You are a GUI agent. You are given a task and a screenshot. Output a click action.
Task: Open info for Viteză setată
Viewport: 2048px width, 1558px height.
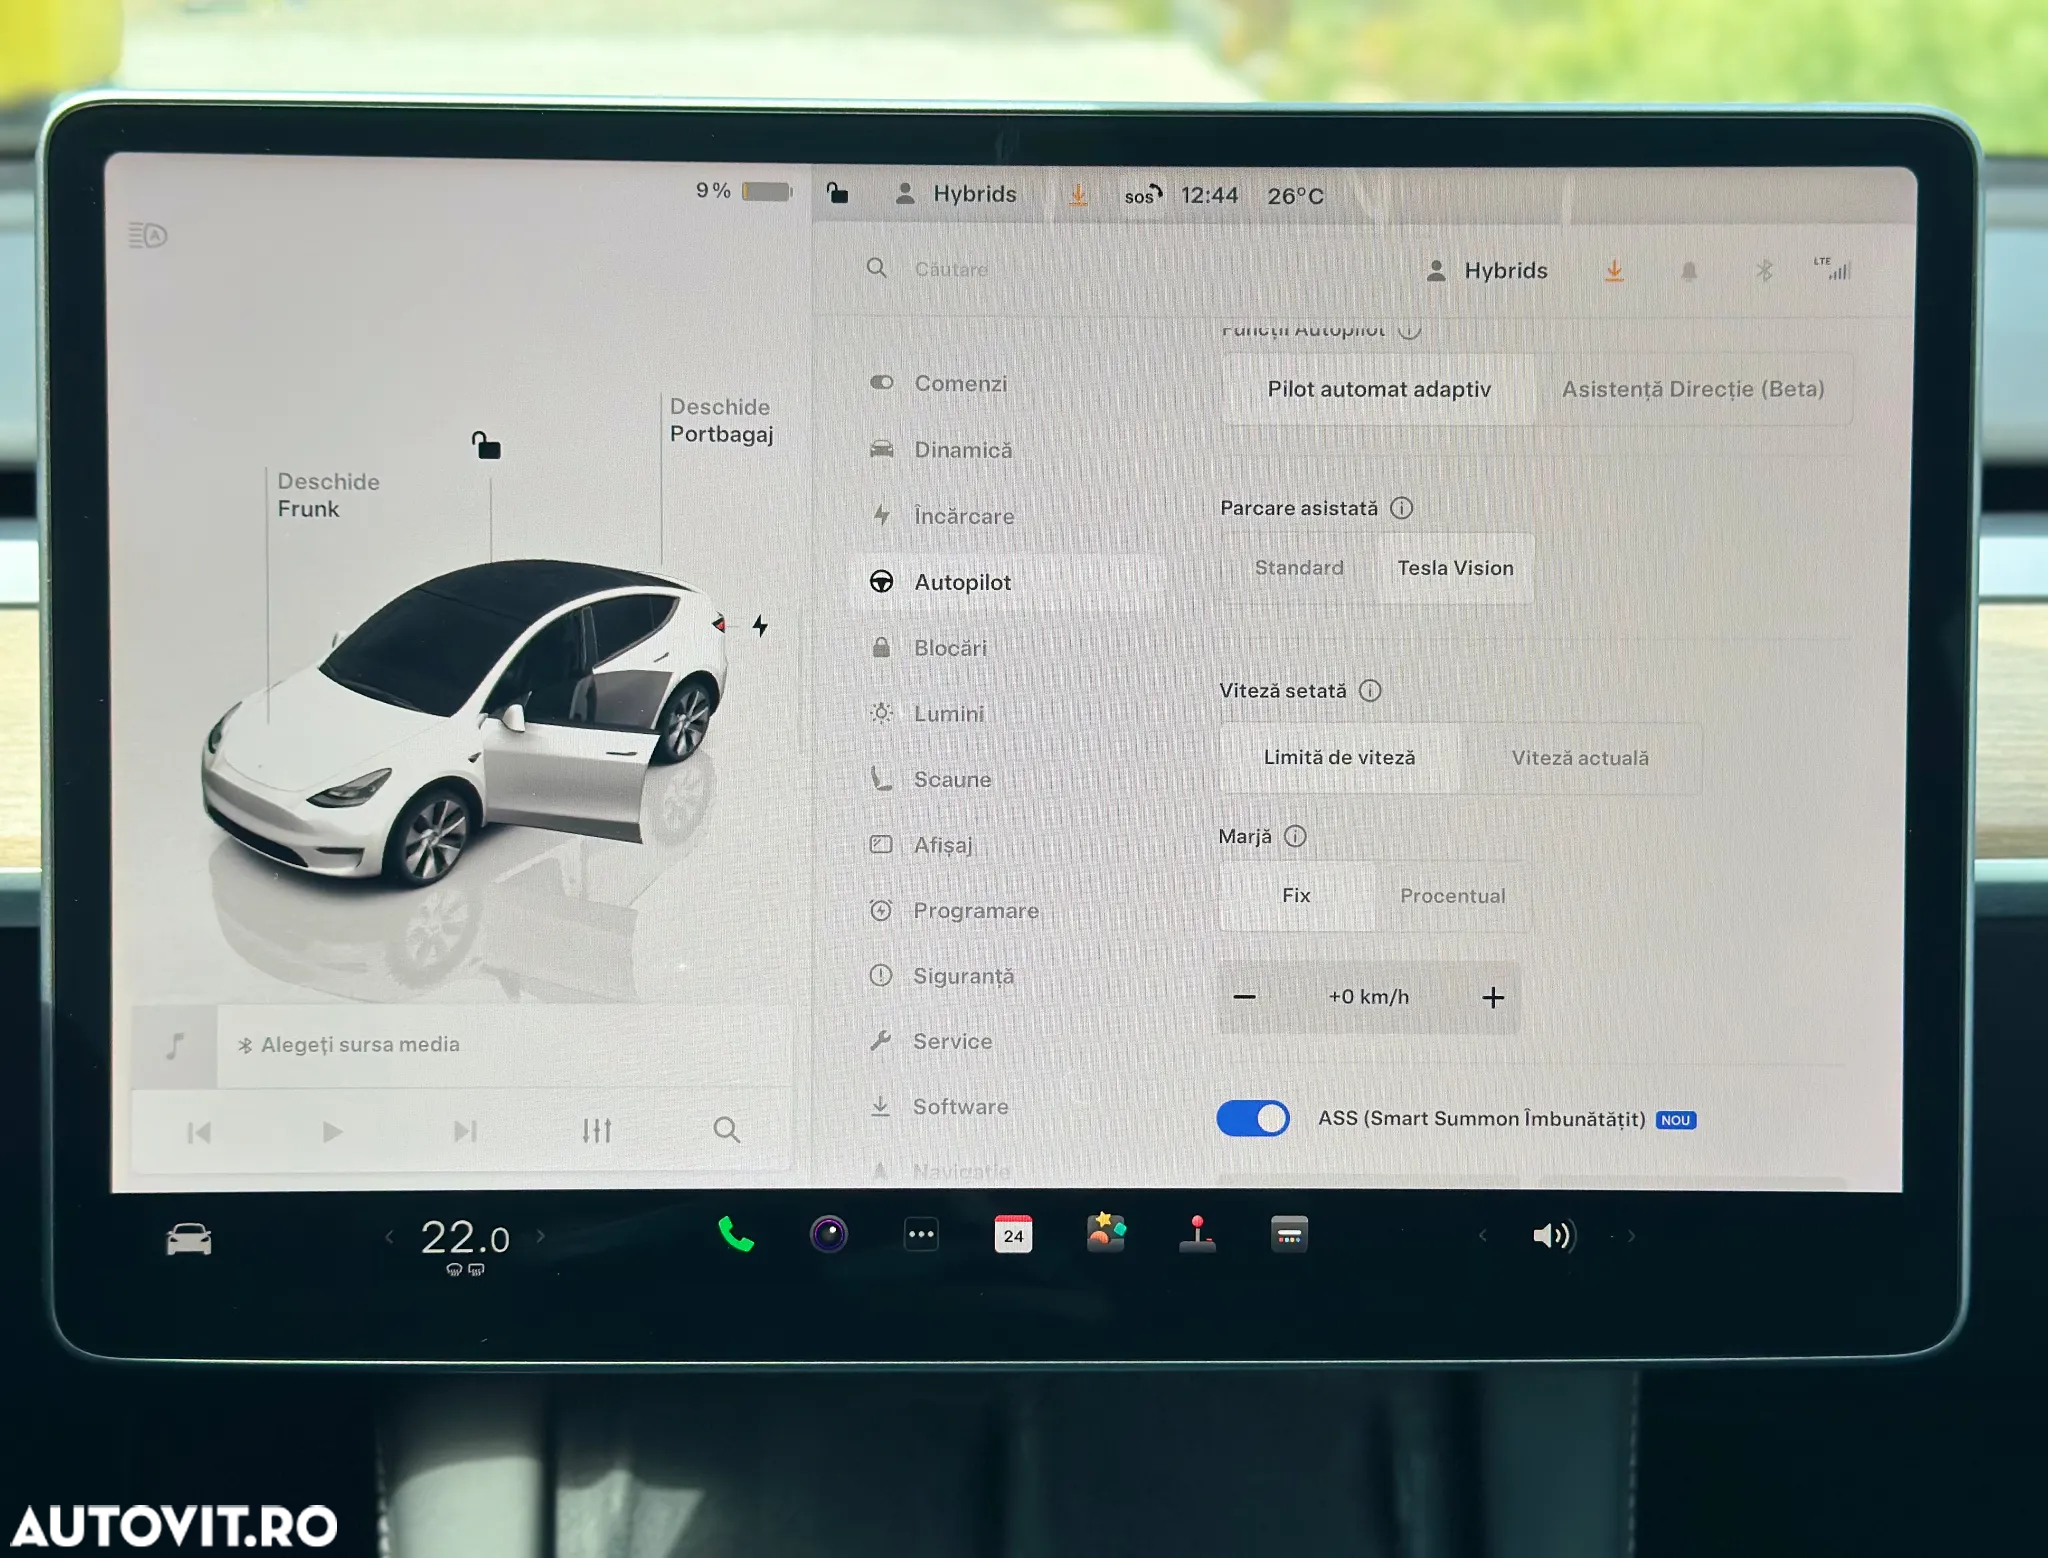click(x=1370, y=690)
